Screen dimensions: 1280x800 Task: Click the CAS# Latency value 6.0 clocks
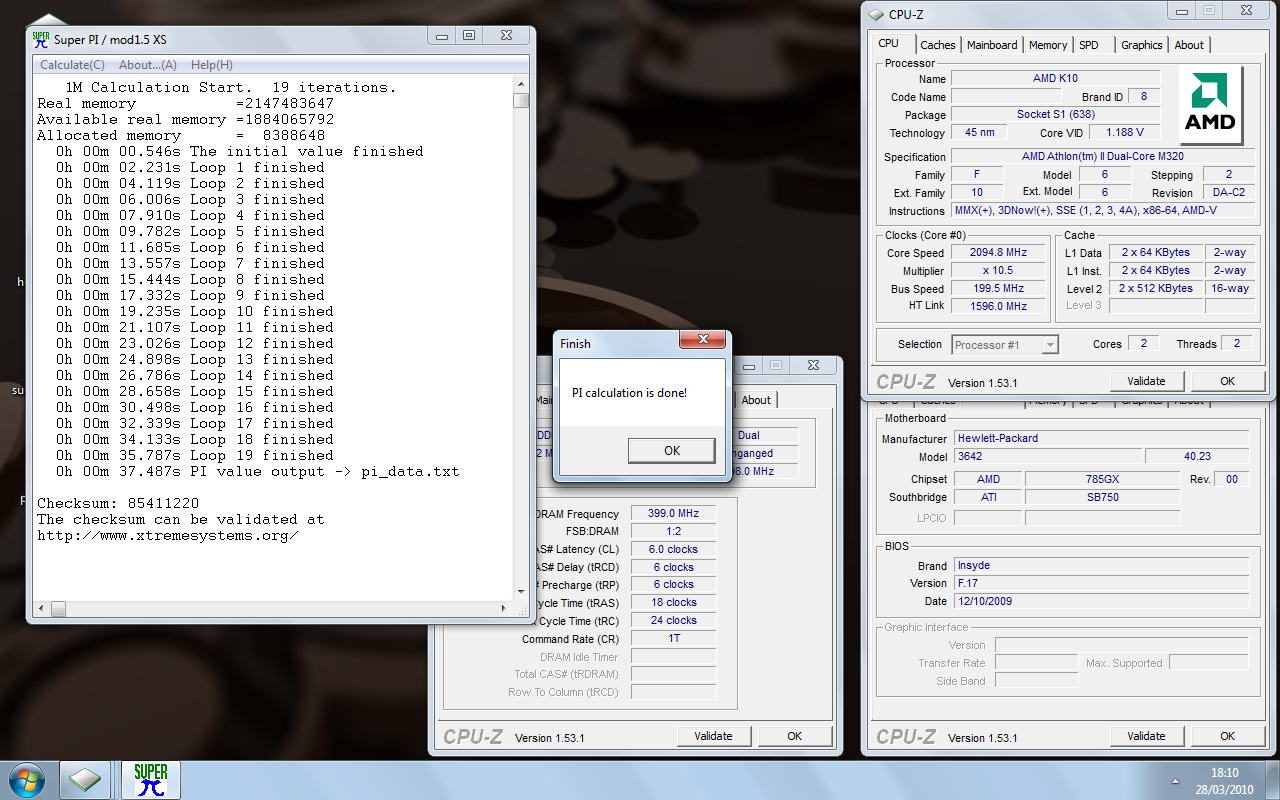673,549
